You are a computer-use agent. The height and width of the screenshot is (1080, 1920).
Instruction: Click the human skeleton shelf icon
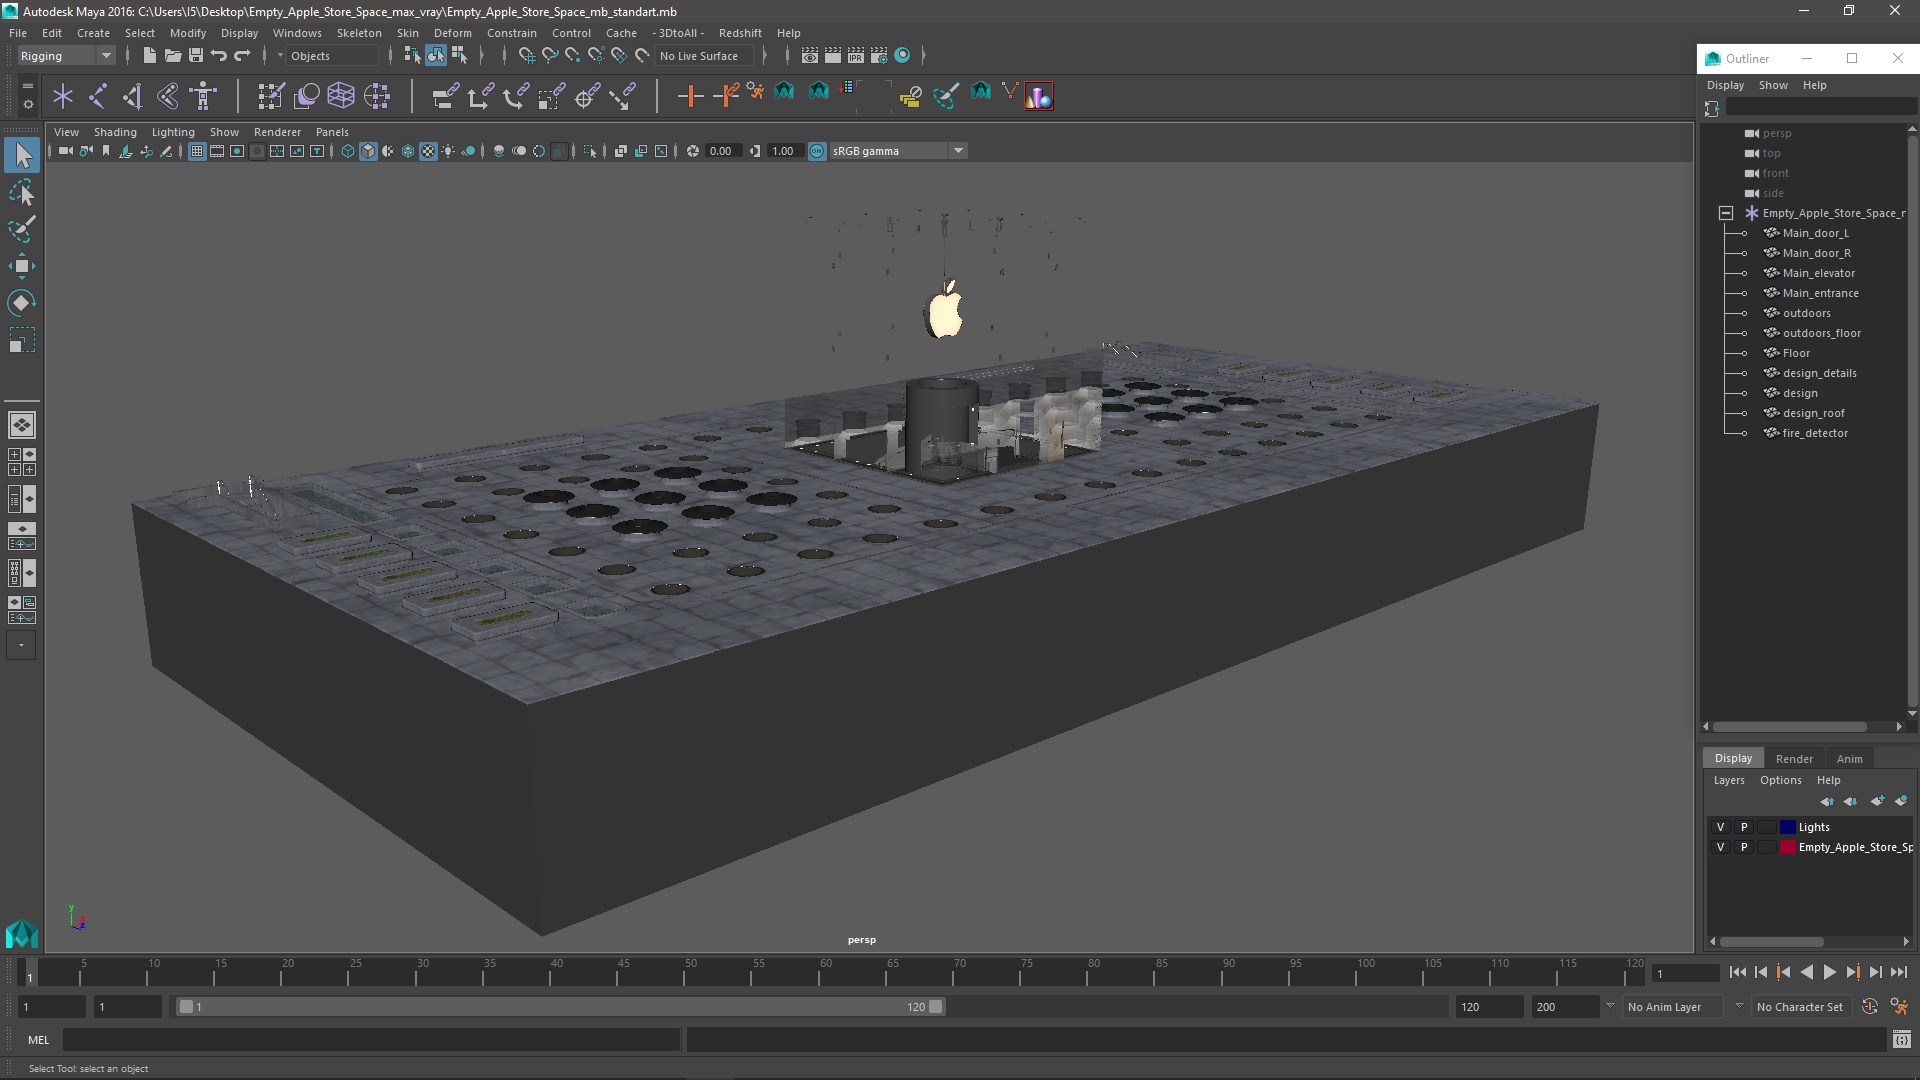click(x=203, y=96)
